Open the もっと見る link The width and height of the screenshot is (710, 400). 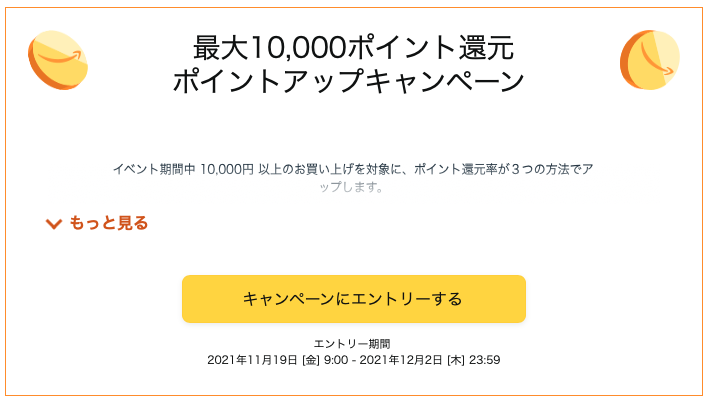(x=109, y=223)
